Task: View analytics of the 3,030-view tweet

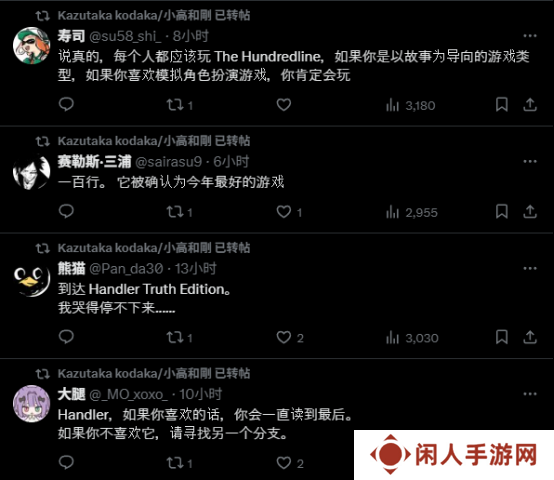Action: point(412,338)
